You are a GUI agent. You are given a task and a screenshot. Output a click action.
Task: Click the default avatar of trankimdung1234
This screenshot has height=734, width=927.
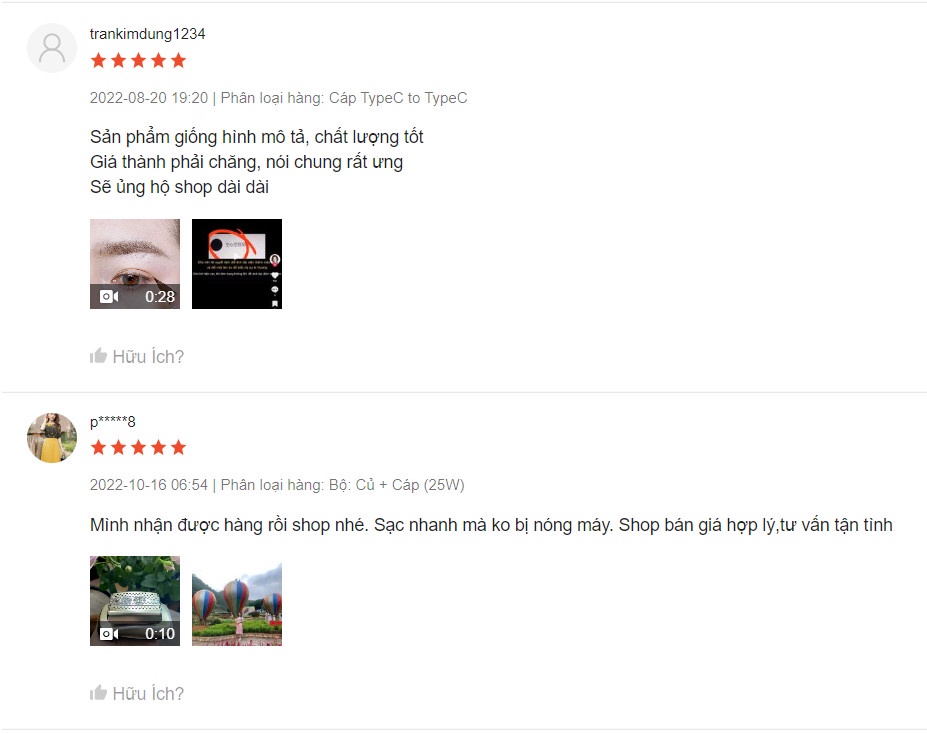[x=52, y=48]
